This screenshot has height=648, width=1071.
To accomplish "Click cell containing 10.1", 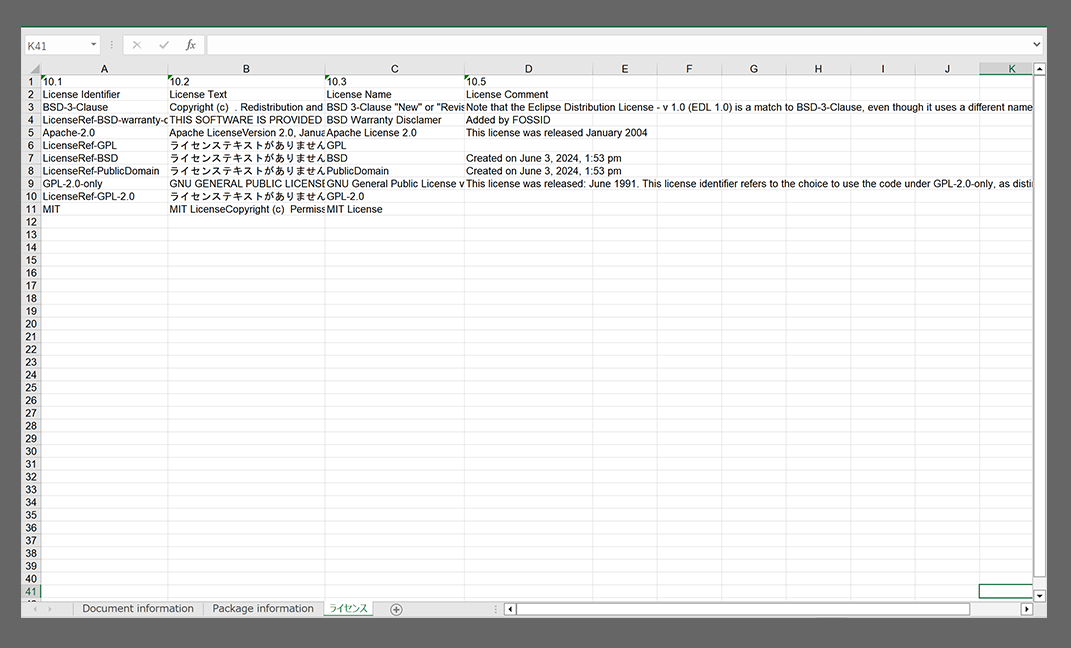I will (104, 81).
